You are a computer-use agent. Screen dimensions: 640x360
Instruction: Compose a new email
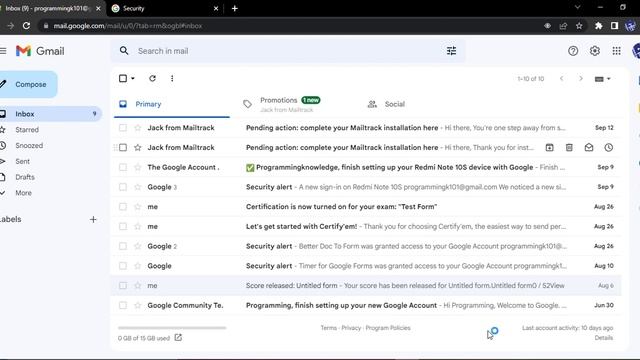pos(28,84)
